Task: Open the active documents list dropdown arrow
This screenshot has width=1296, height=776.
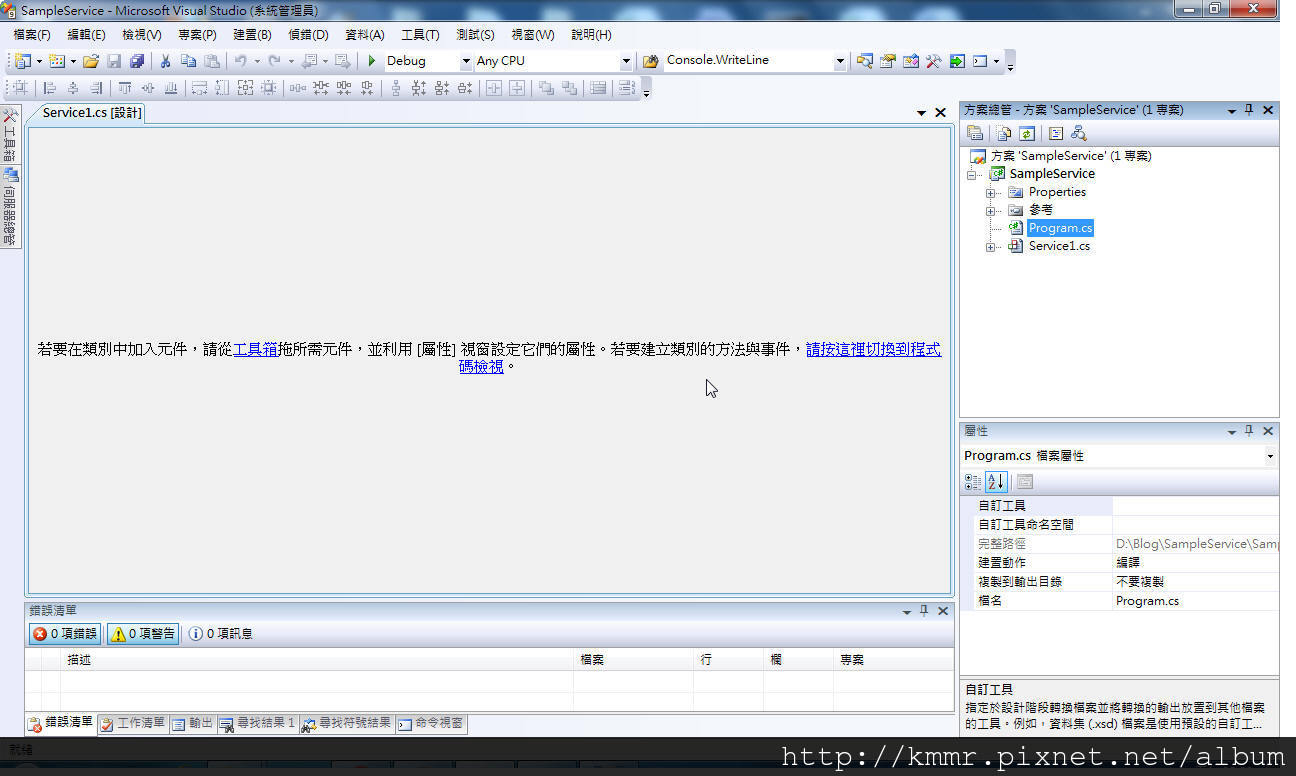Action: 921,113
